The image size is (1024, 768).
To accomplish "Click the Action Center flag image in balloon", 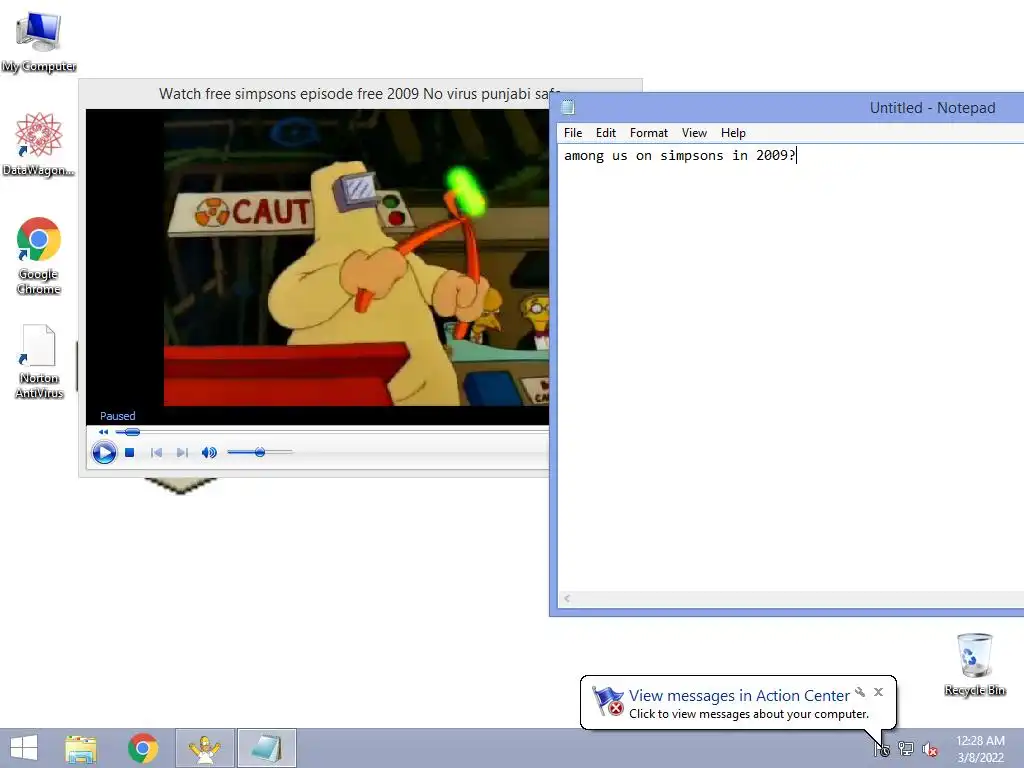I will (x=607, y=701).
